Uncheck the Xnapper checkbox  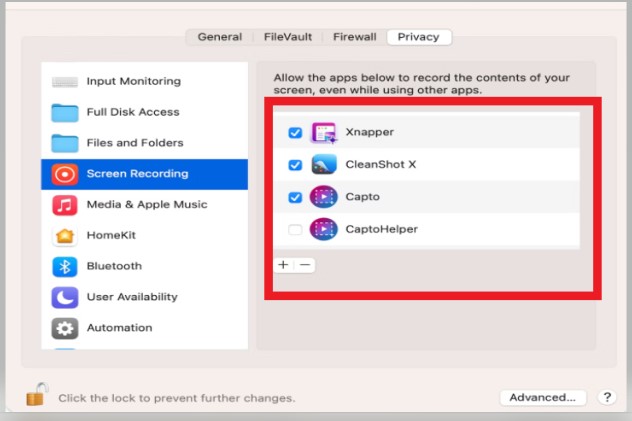(295, 132)
